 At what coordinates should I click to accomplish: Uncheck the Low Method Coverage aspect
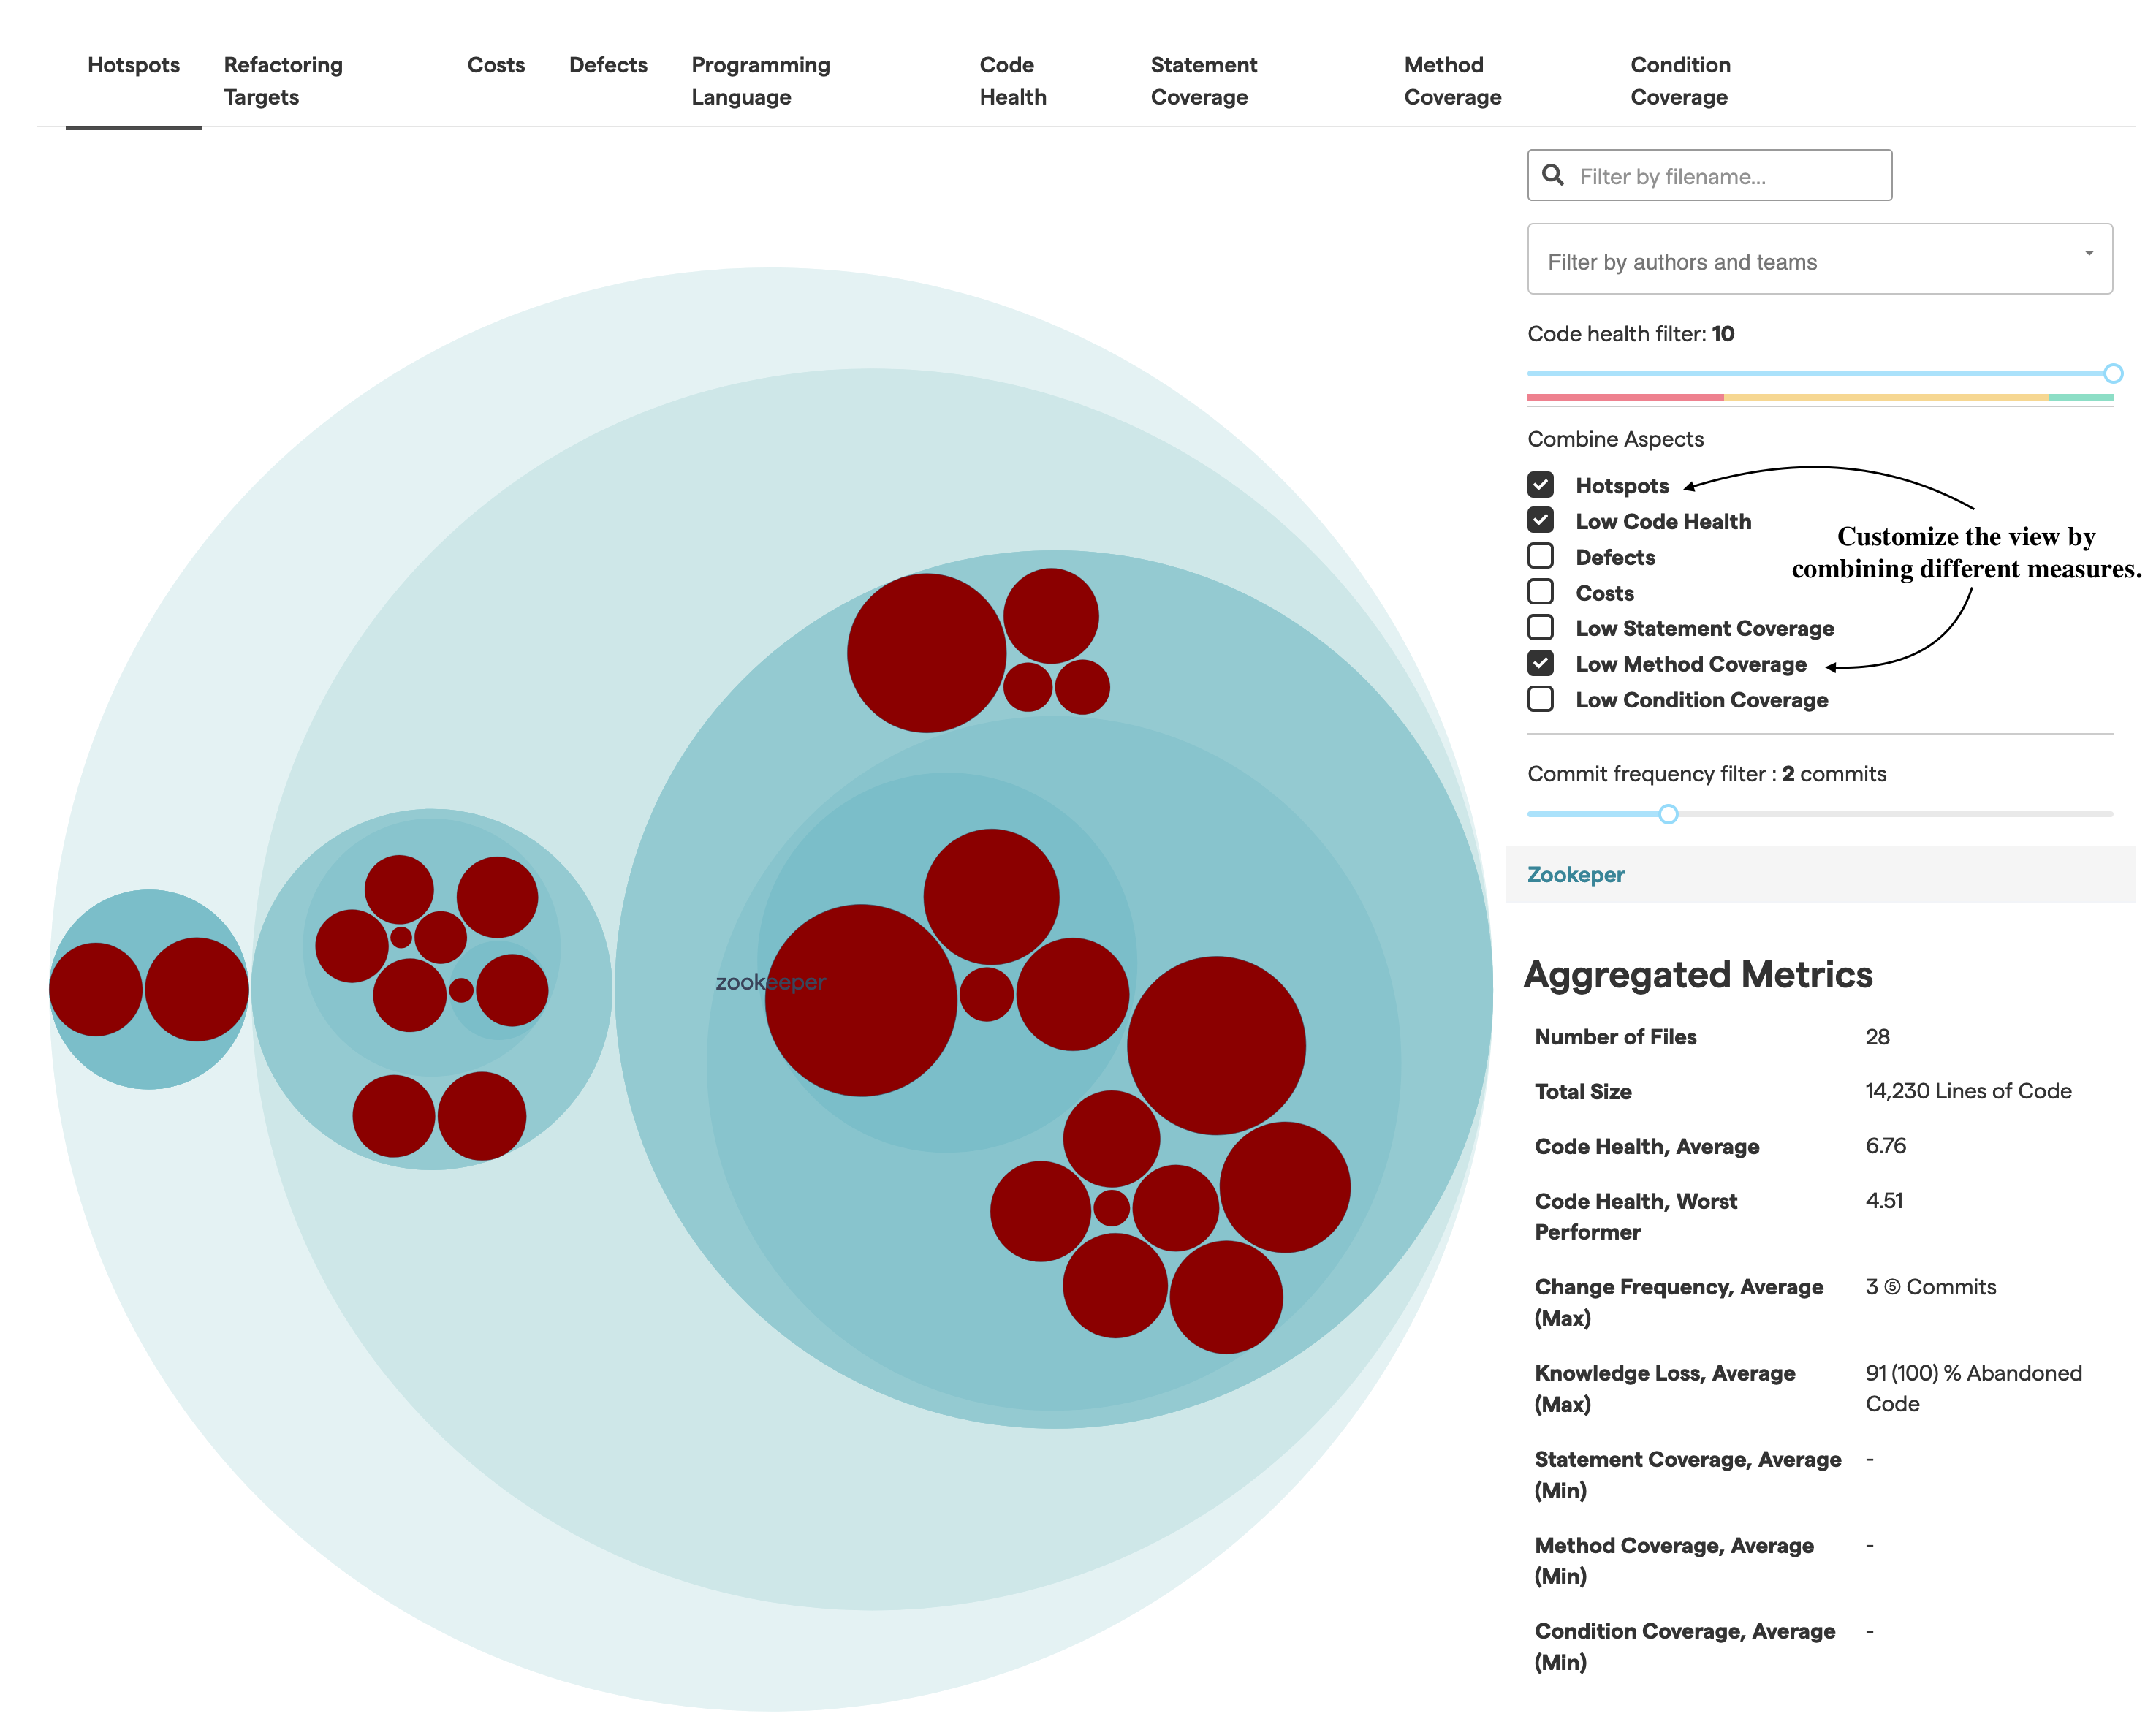pyautogui.click(x=1540, y=663)
